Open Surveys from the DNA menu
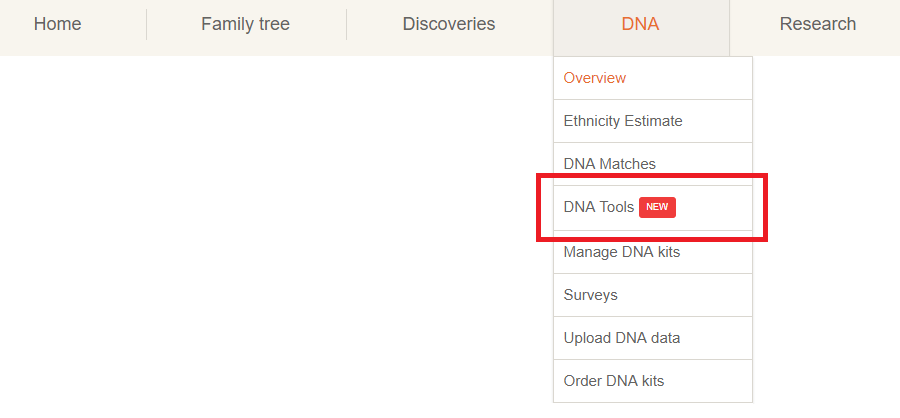The image size is (900, 418). 653,295
